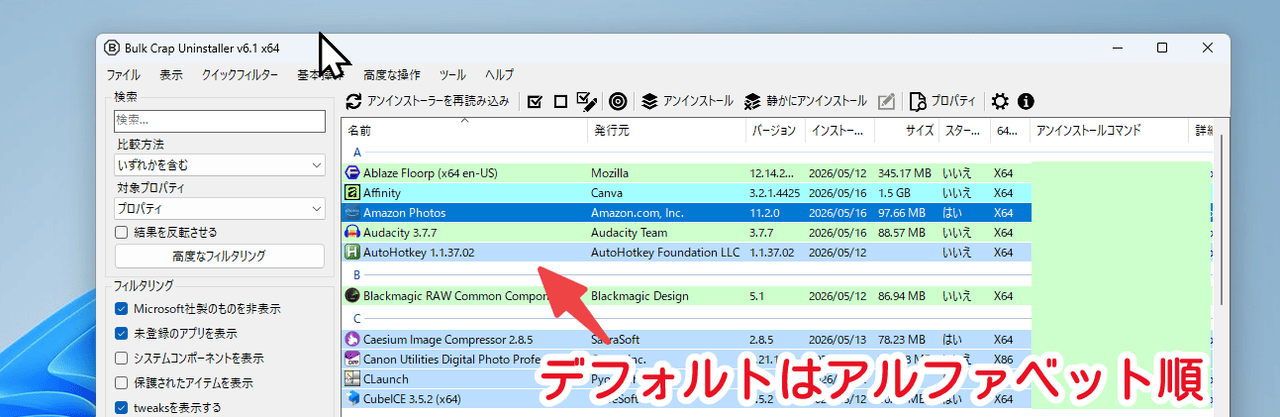Click the Caesium Image Compressor icon
The height and width of the screenshot is (417, 1280).
[352, 339]
